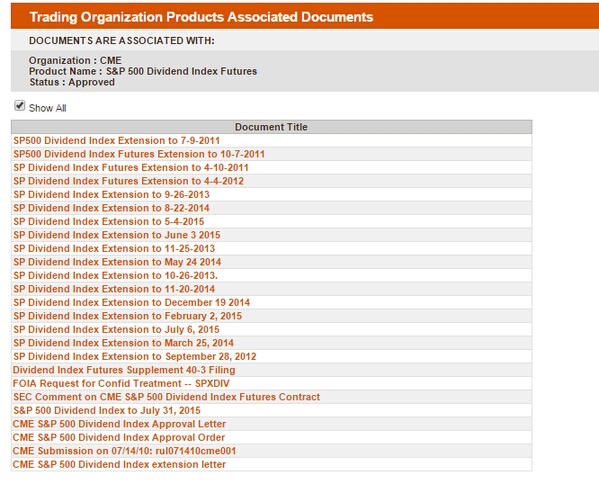Open SP Dividend Index Futures Extension to 4-10-2011

[x=131, y=167]
